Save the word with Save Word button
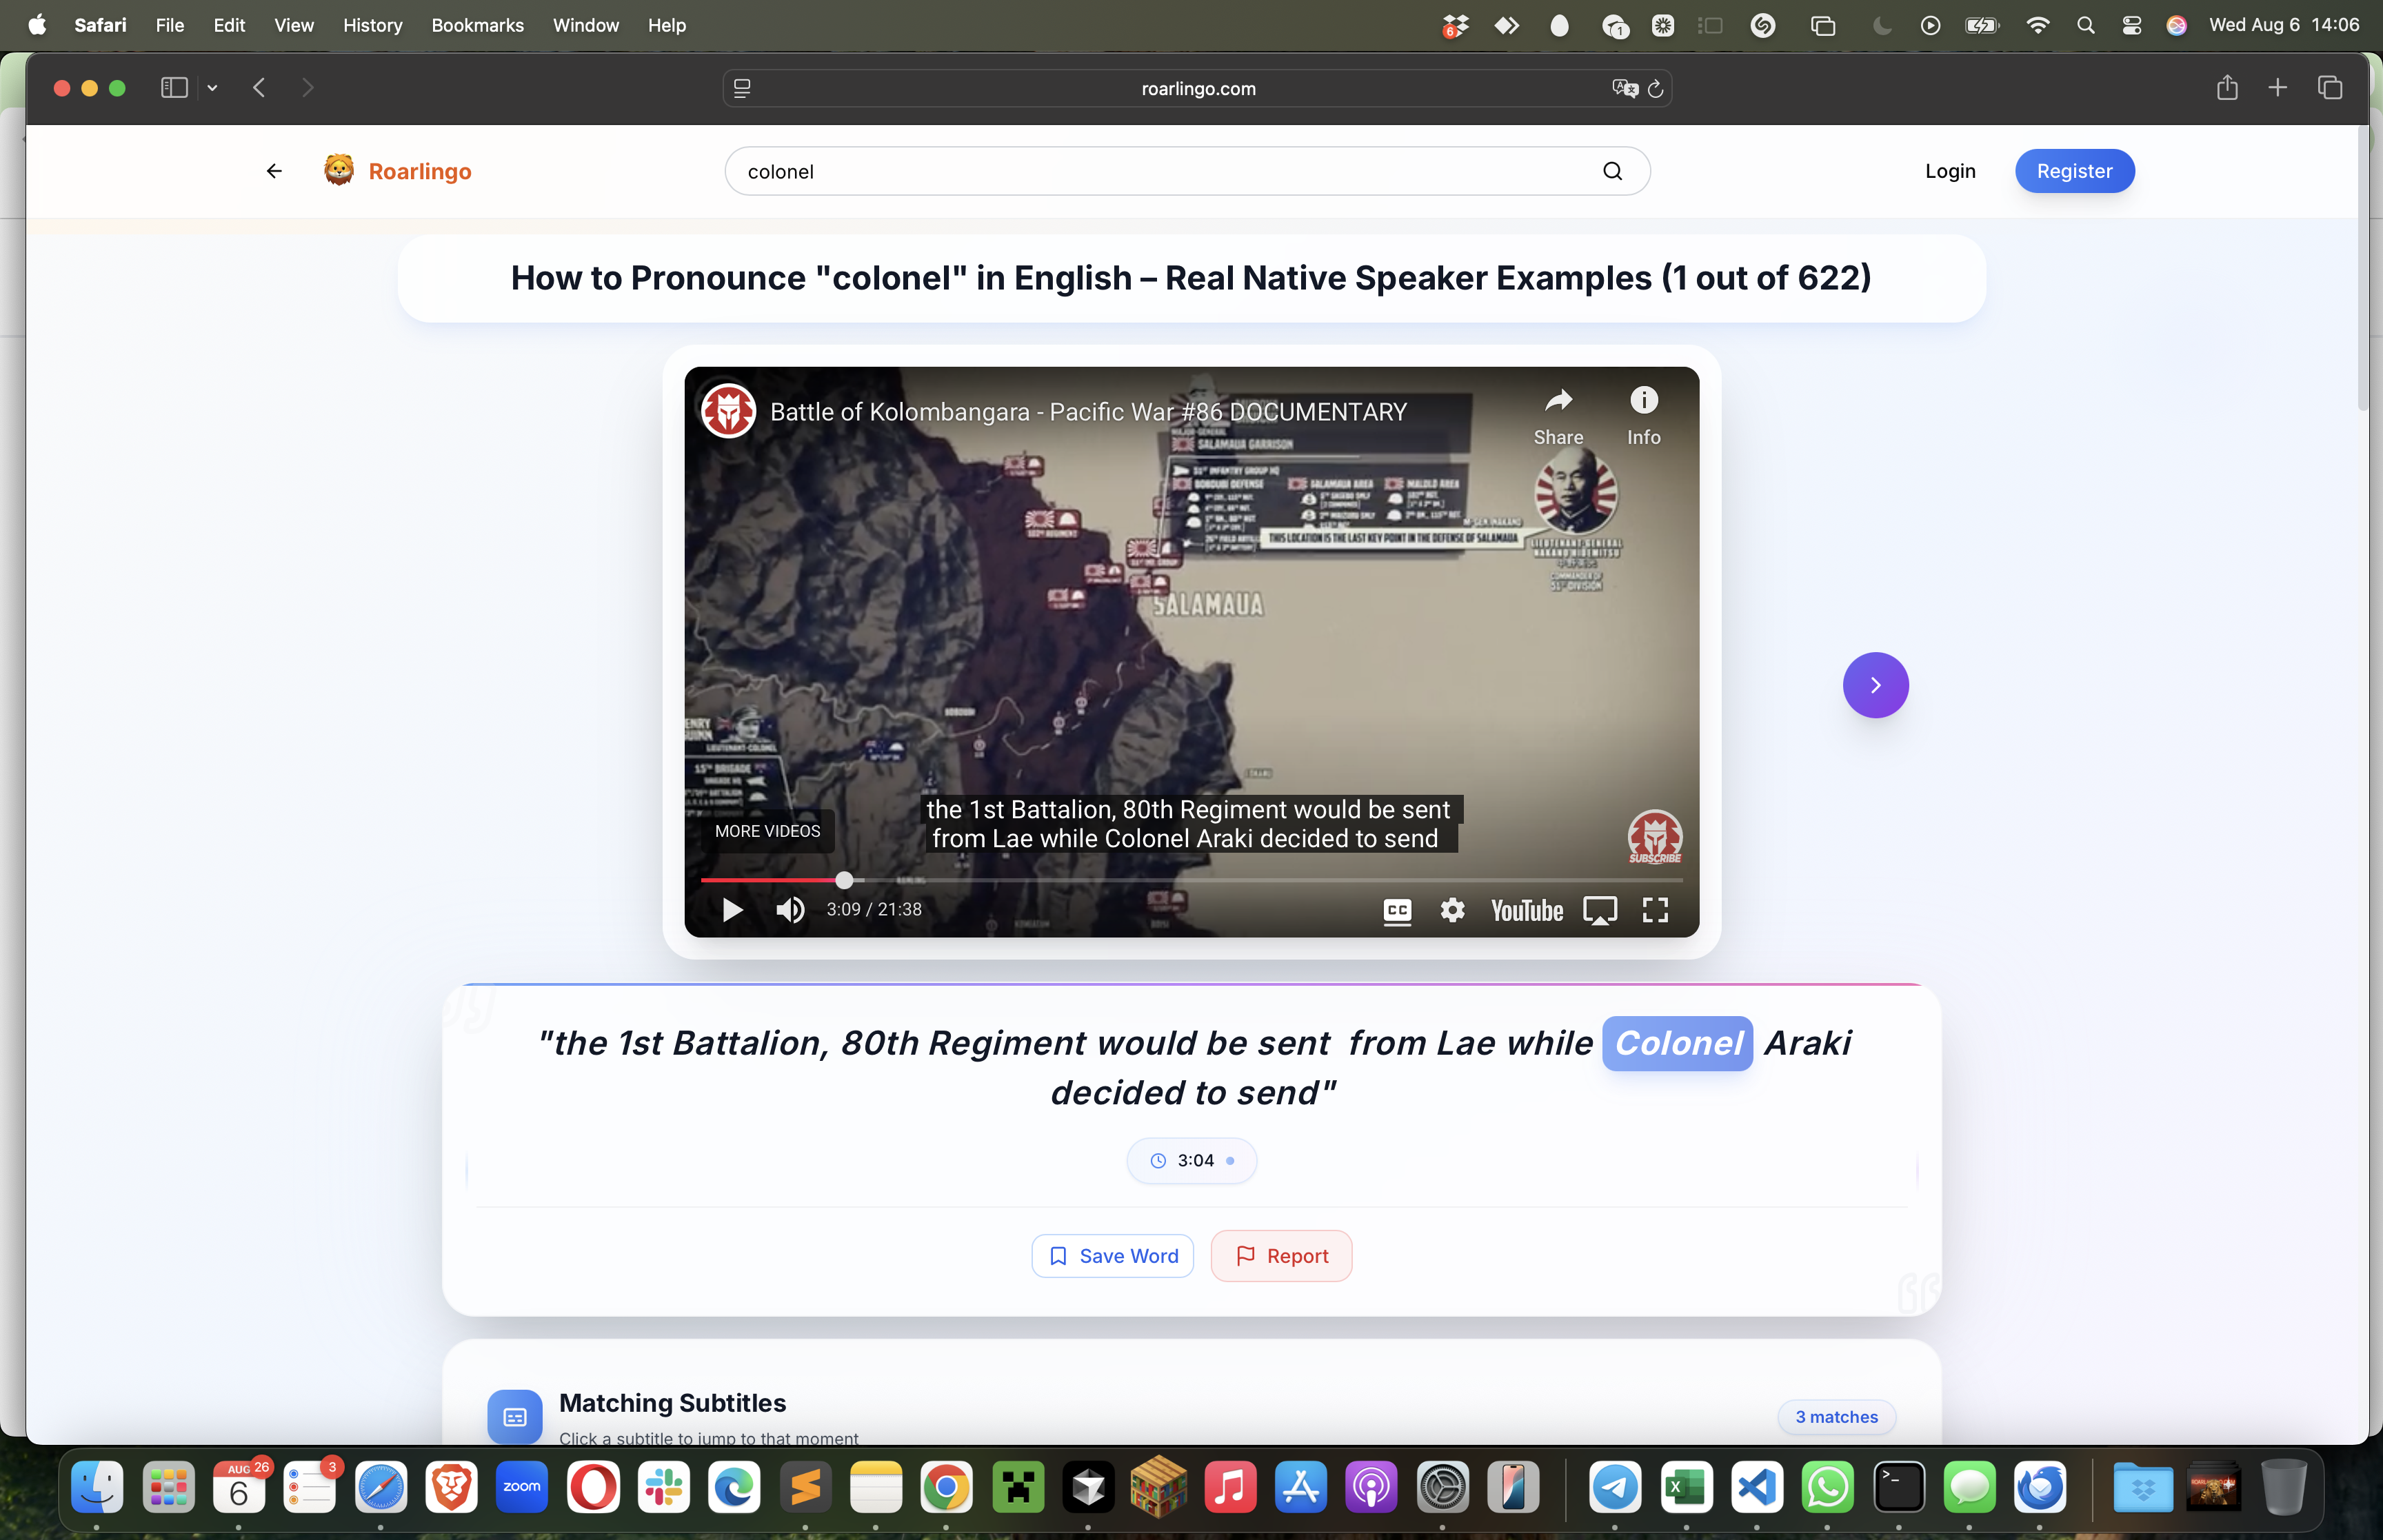Image resolution: width=2383 pixels, height=1540 pixels. (x=1112, y=1256)
